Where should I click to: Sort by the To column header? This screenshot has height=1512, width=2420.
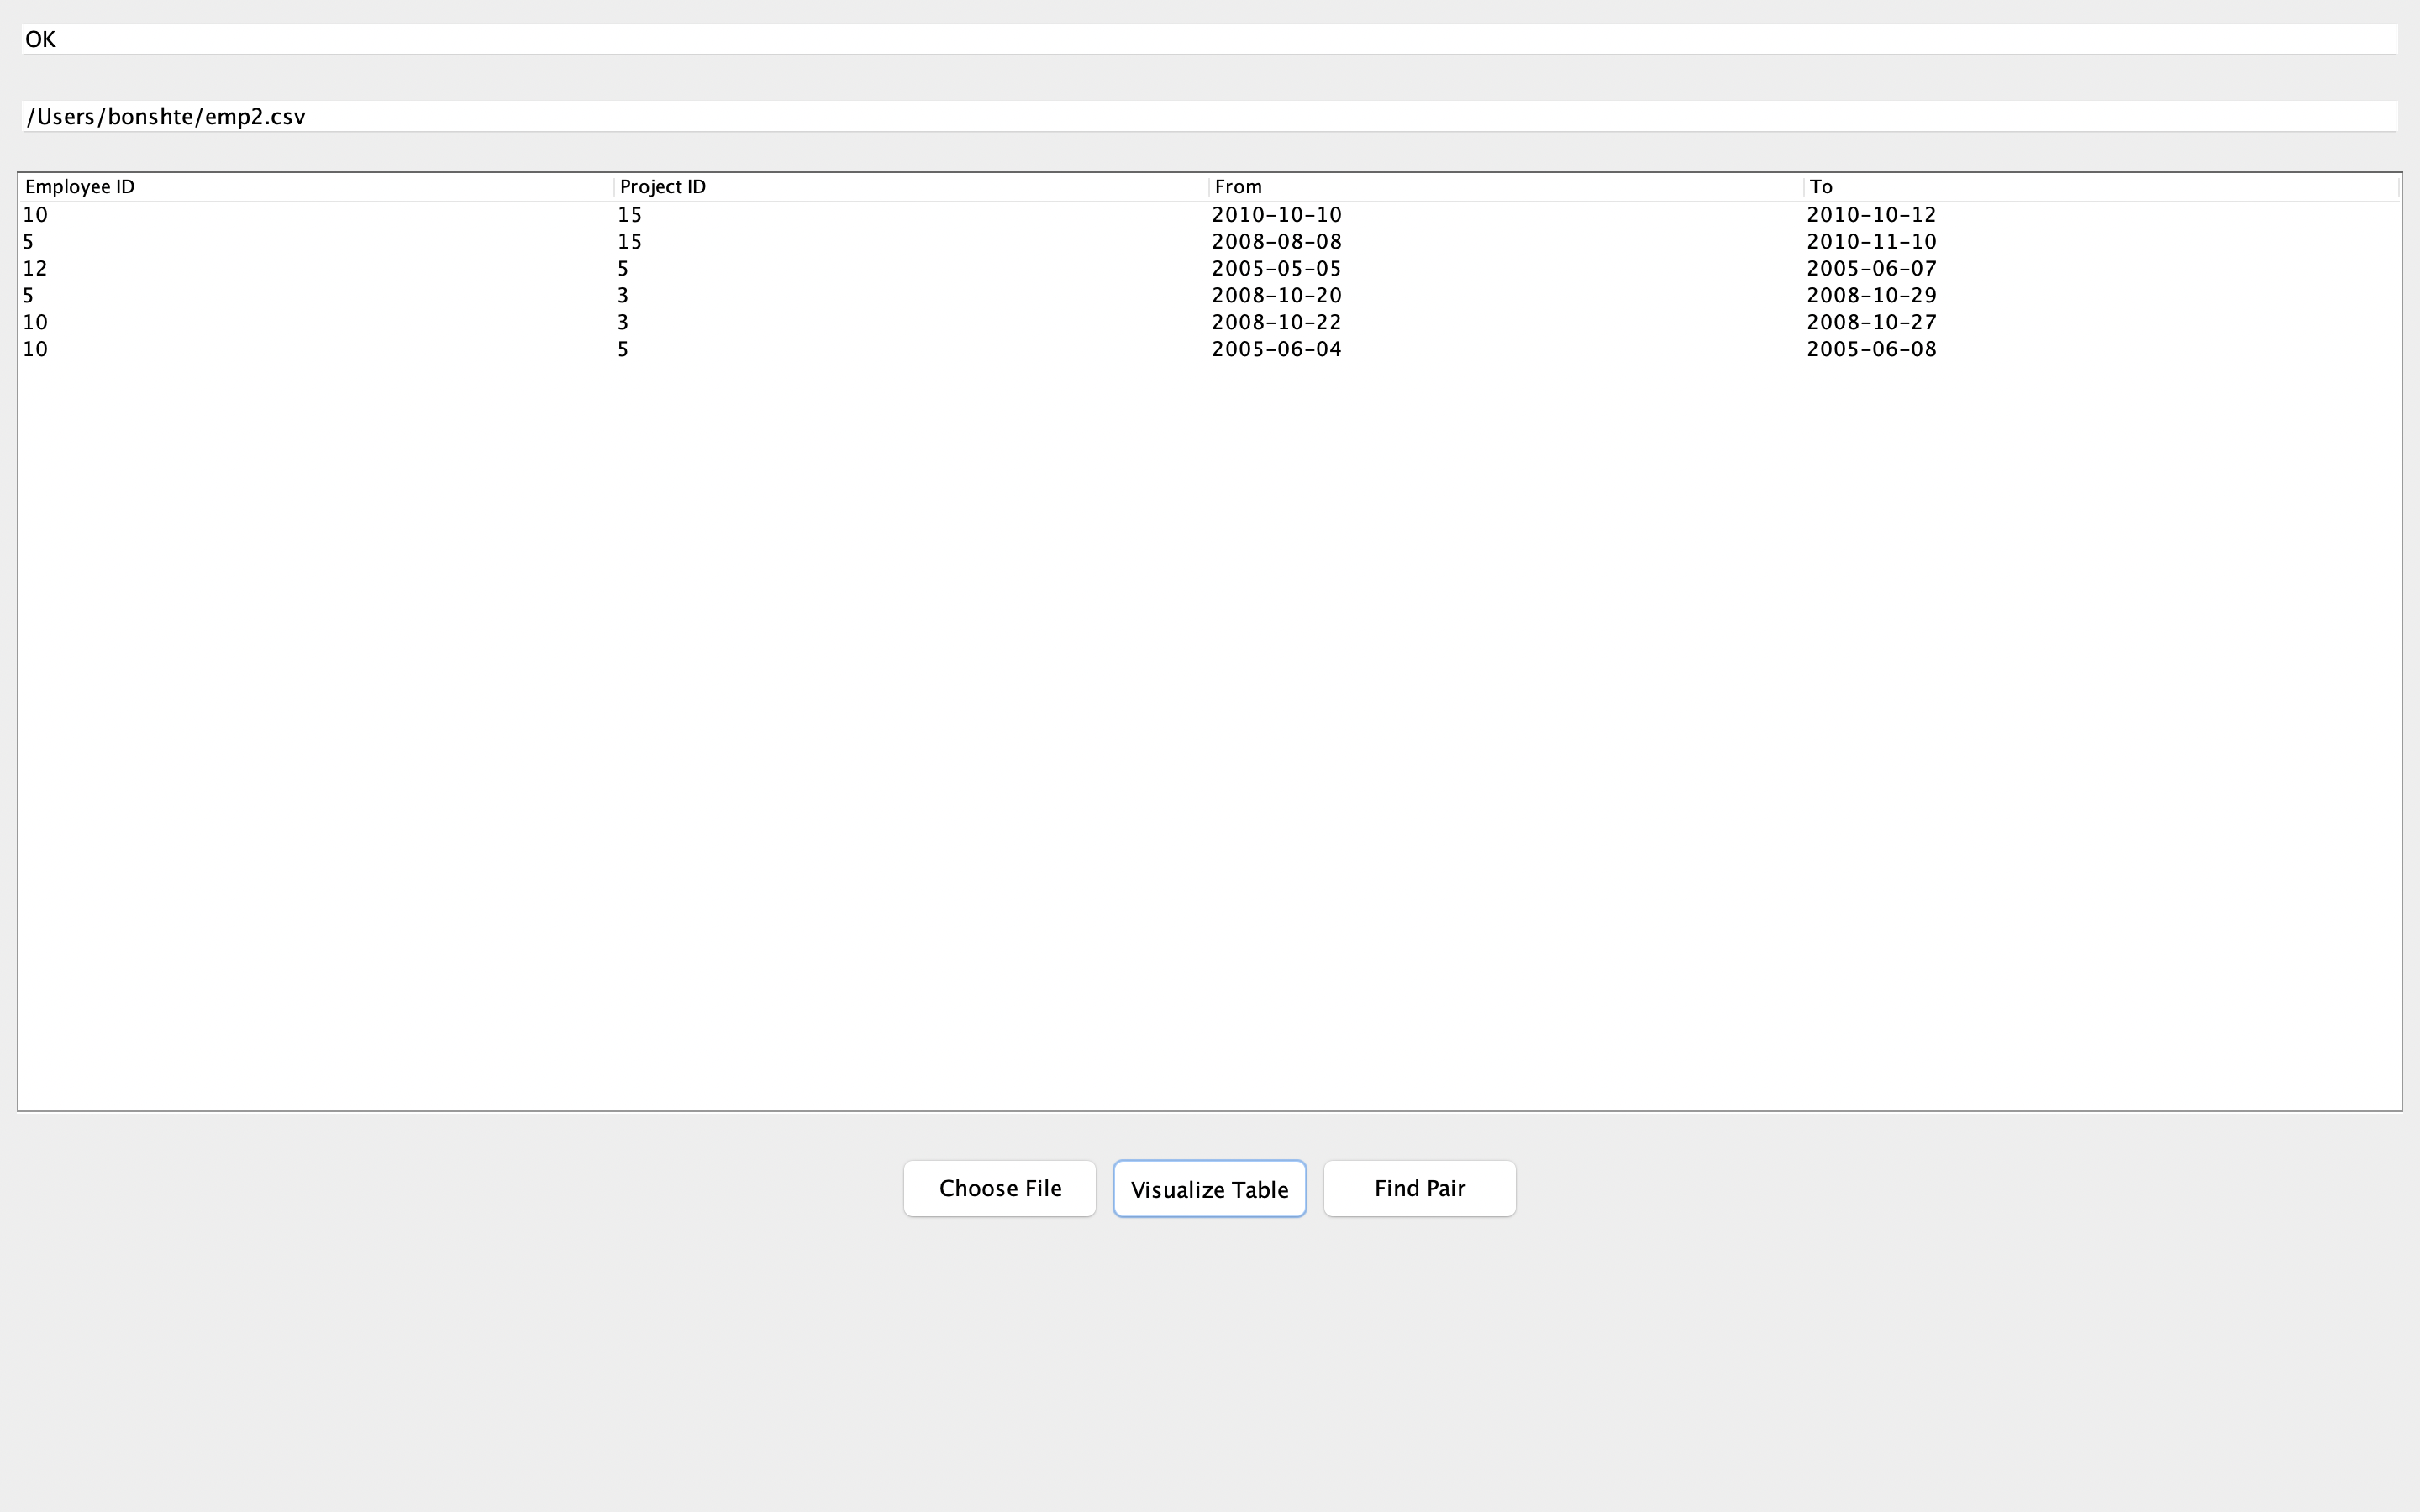click(x=1821, y=186)
